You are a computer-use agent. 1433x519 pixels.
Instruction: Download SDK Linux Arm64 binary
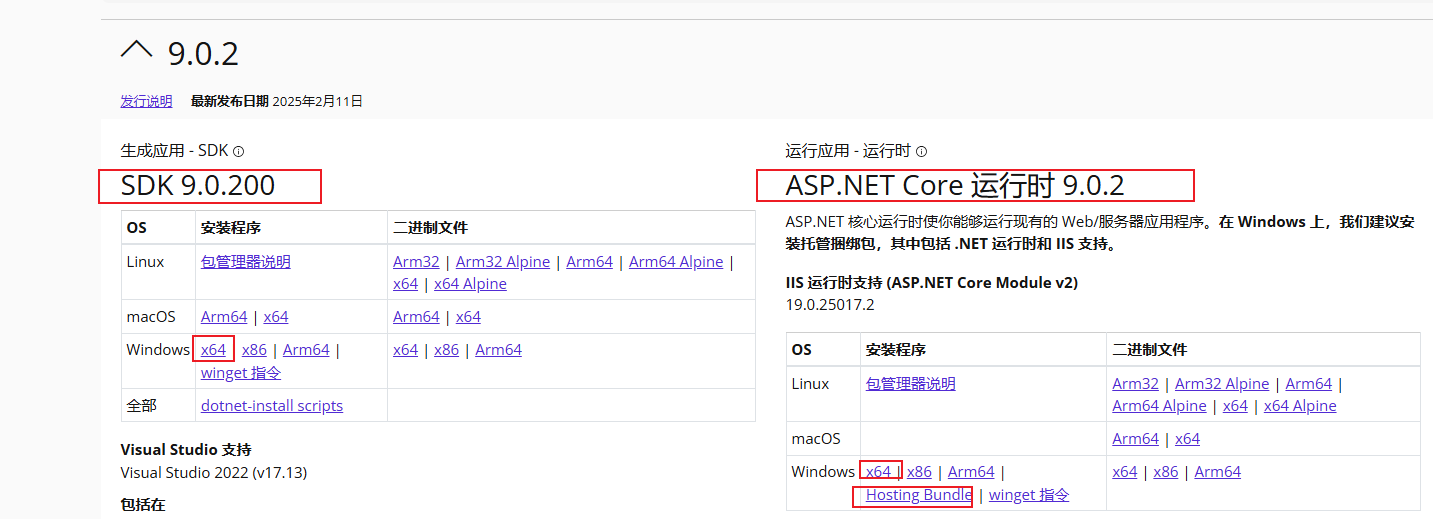[x=589, y=261]
